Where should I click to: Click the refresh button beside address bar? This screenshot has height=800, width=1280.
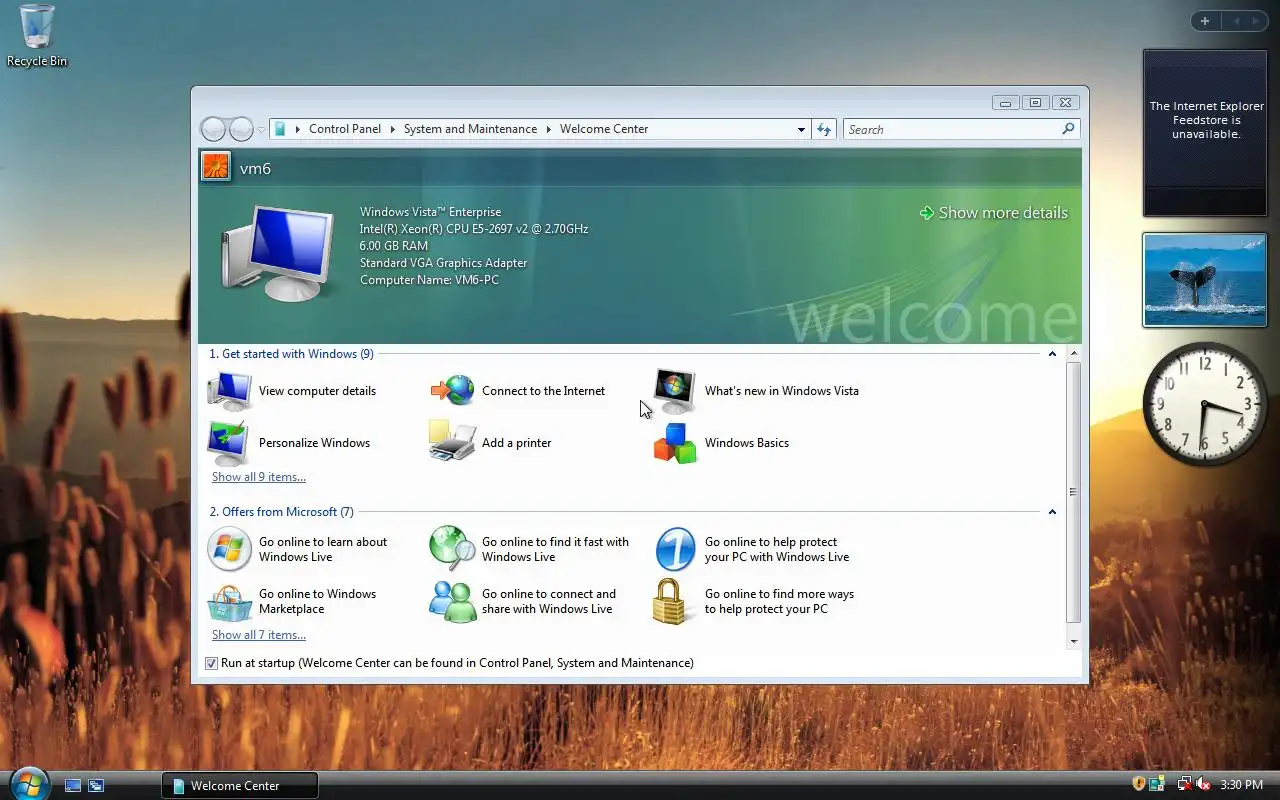click(824, 129)
